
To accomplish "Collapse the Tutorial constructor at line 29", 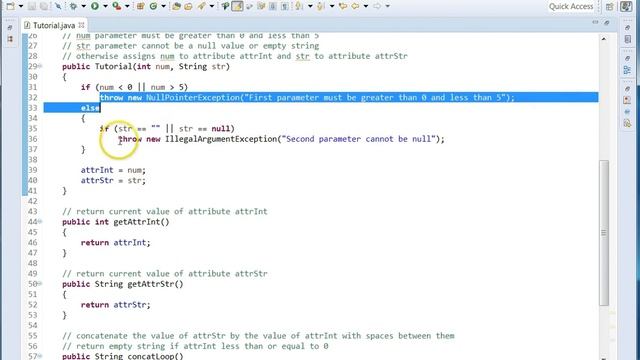I will tap(40, 66).
